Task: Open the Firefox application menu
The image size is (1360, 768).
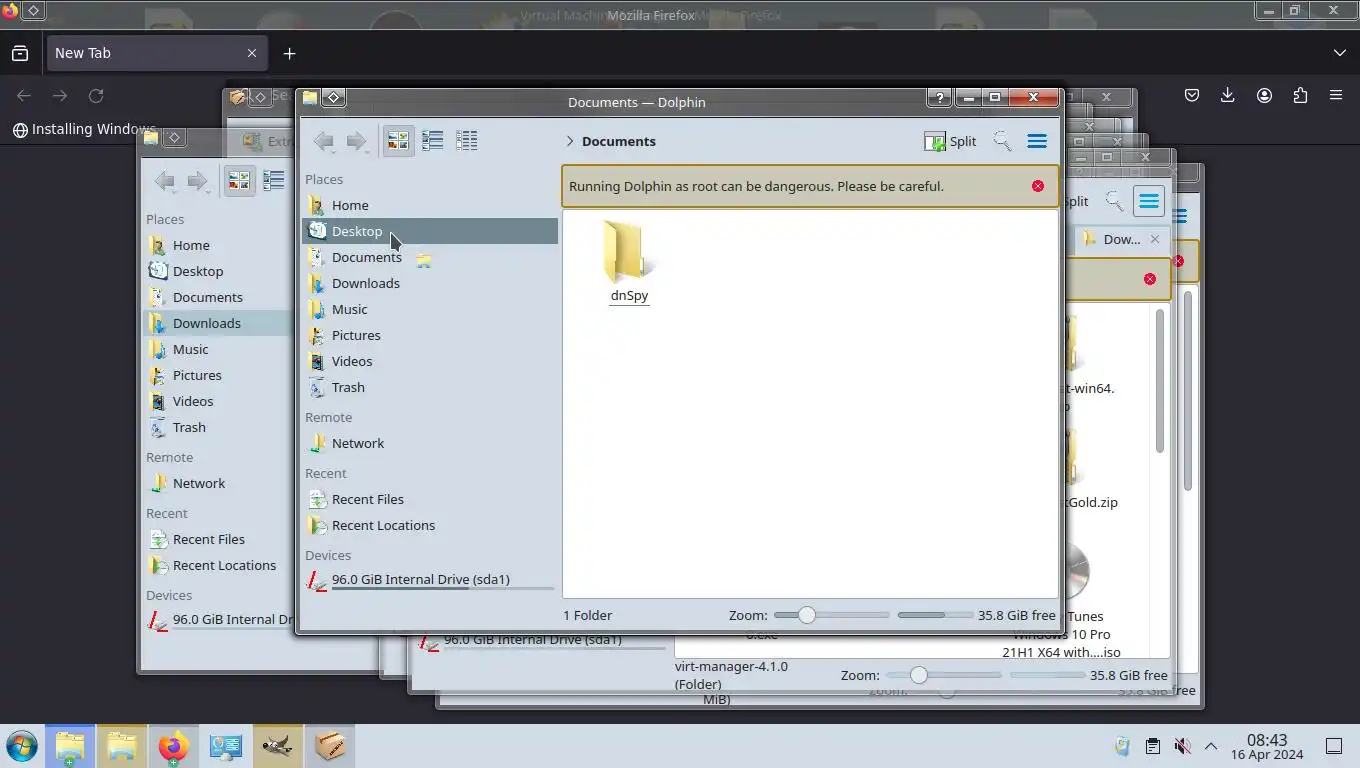Action: pos(1336,96)
